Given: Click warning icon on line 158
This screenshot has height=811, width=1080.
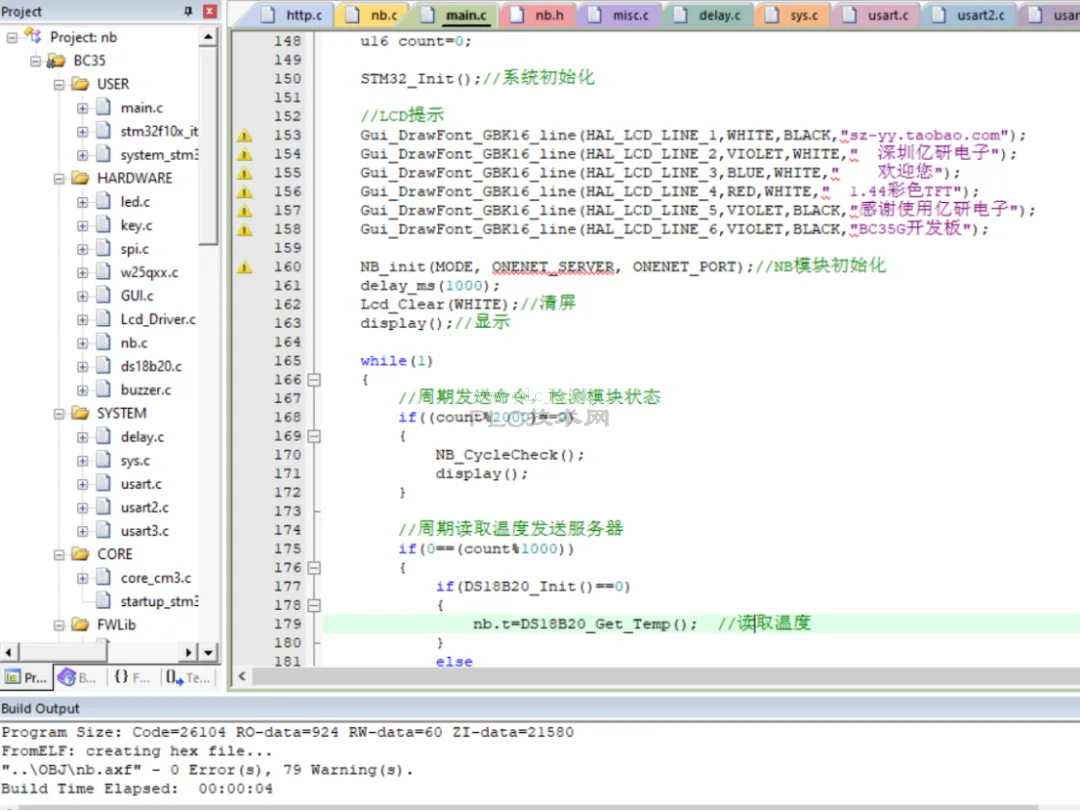Looking at the screenshot, I should (x=245, y=229).
